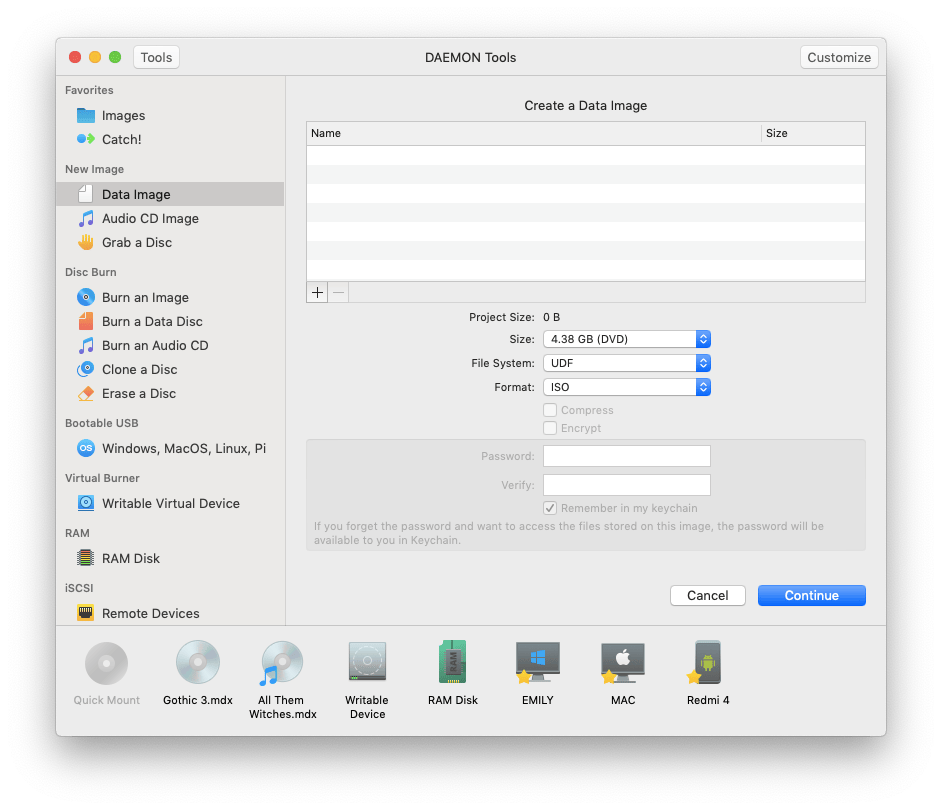
Task: Enable the Compress option
Action: pyautogui.click(x=550, y=410)
